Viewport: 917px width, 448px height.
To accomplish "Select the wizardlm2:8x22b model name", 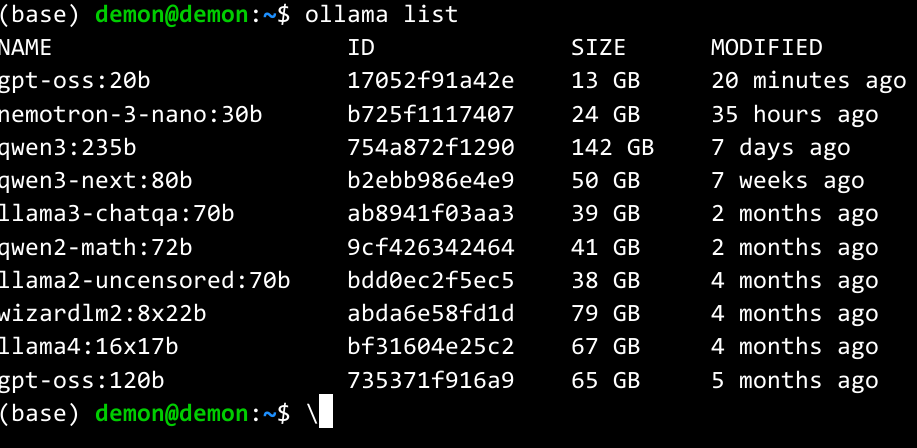I will pyautogui.click(x=103, y=314).
